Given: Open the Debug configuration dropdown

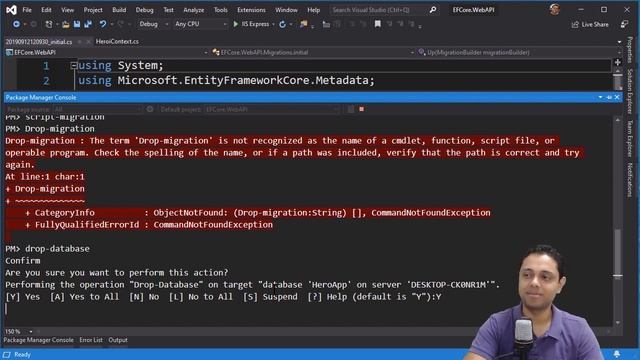Looking at the screenshot, I should pos(153,24).
